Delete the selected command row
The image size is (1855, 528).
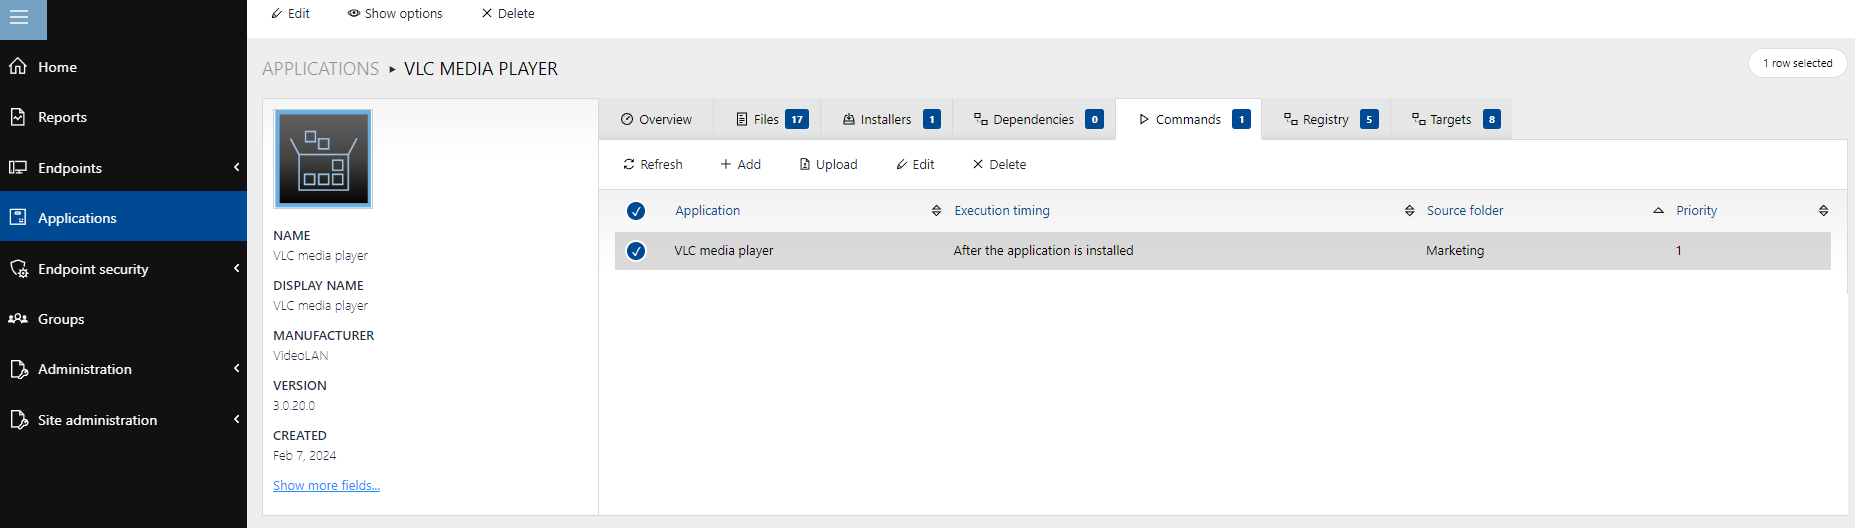pos(999,165)
